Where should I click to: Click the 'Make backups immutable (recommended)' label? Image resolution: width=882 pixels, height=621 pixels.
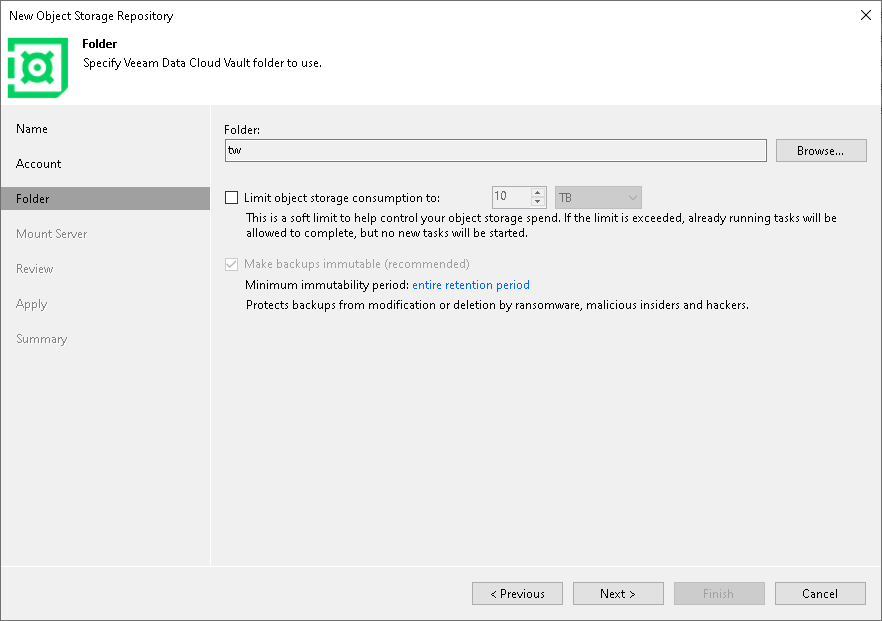point(357,264)
